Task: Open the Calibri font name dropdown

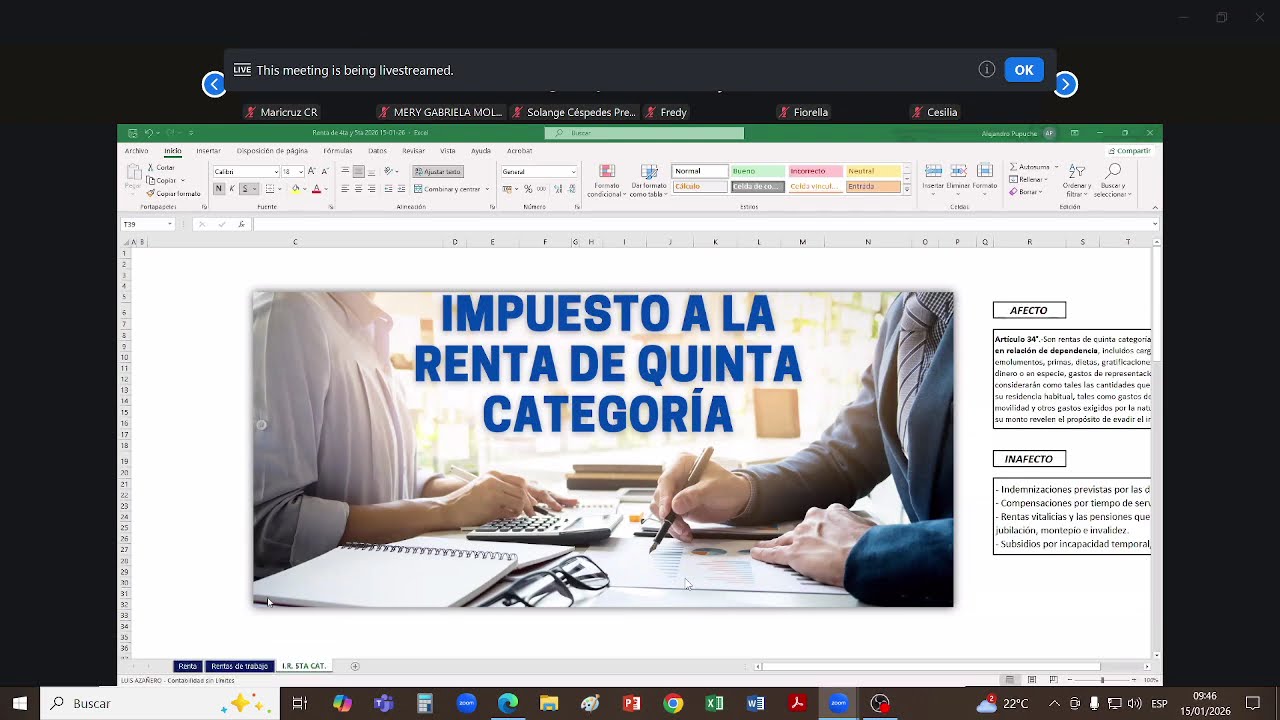Action: (x=276, y=171)
